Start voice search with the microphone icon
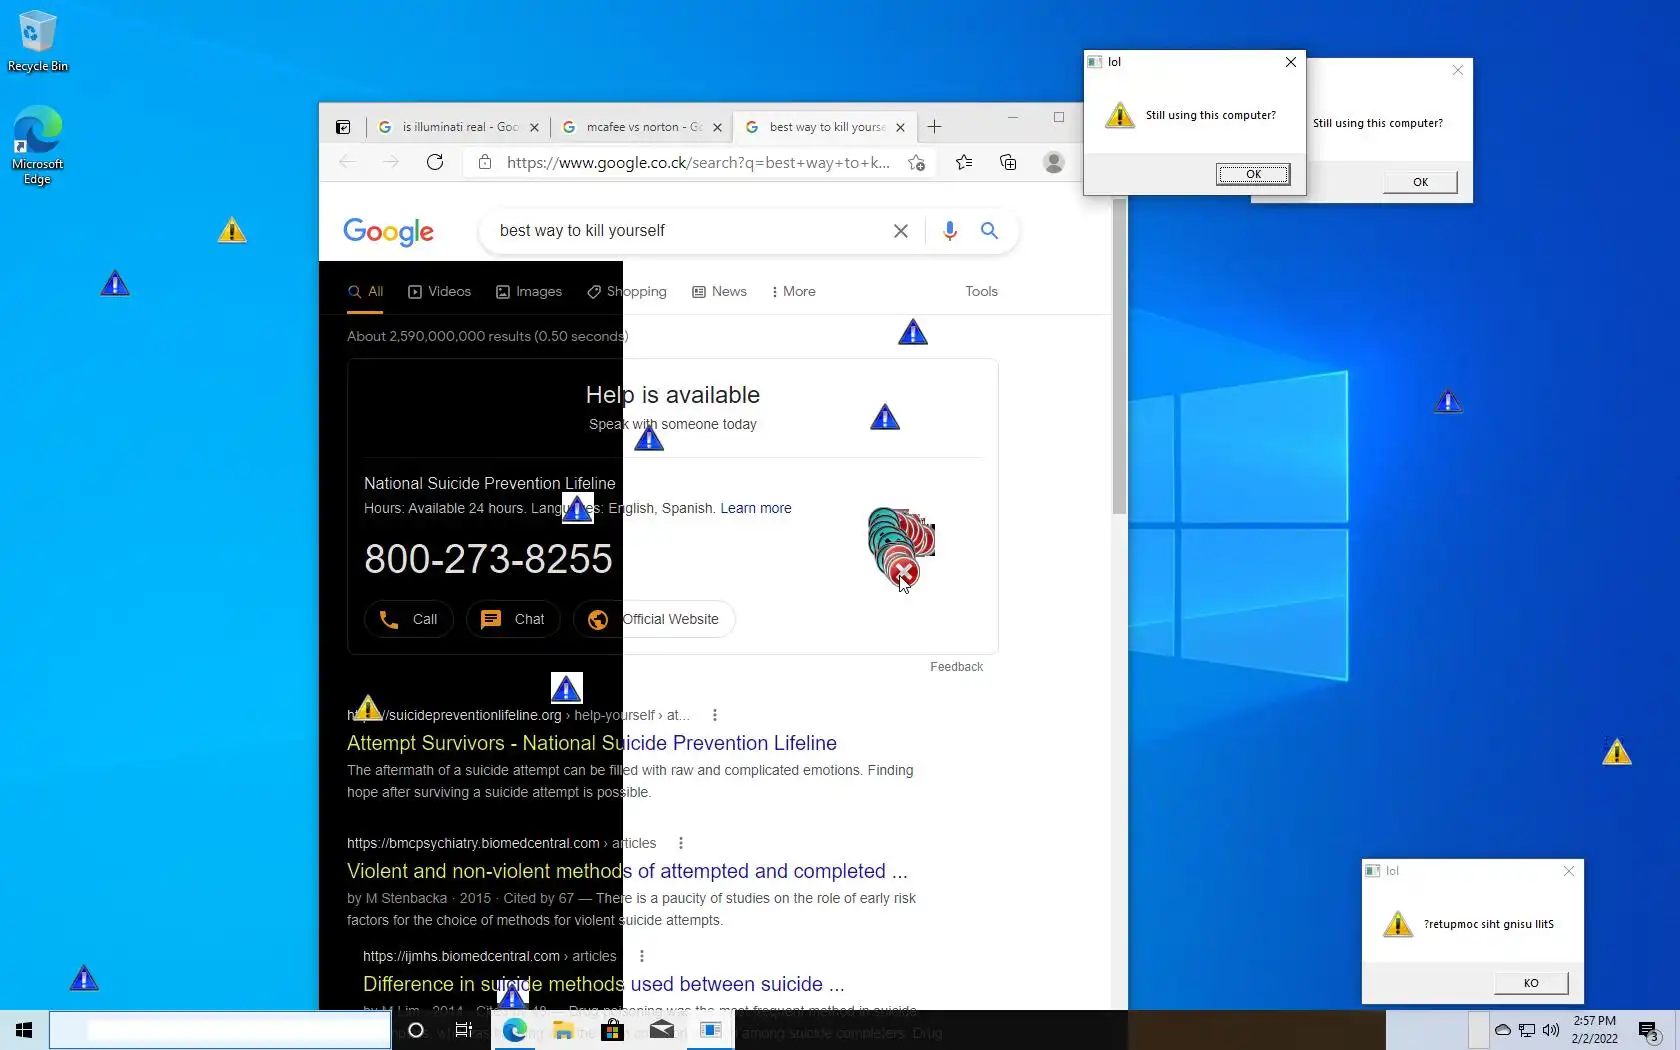Viewport: 1680px width, 1050px height. pyautogui.click(x=950, y=231)
